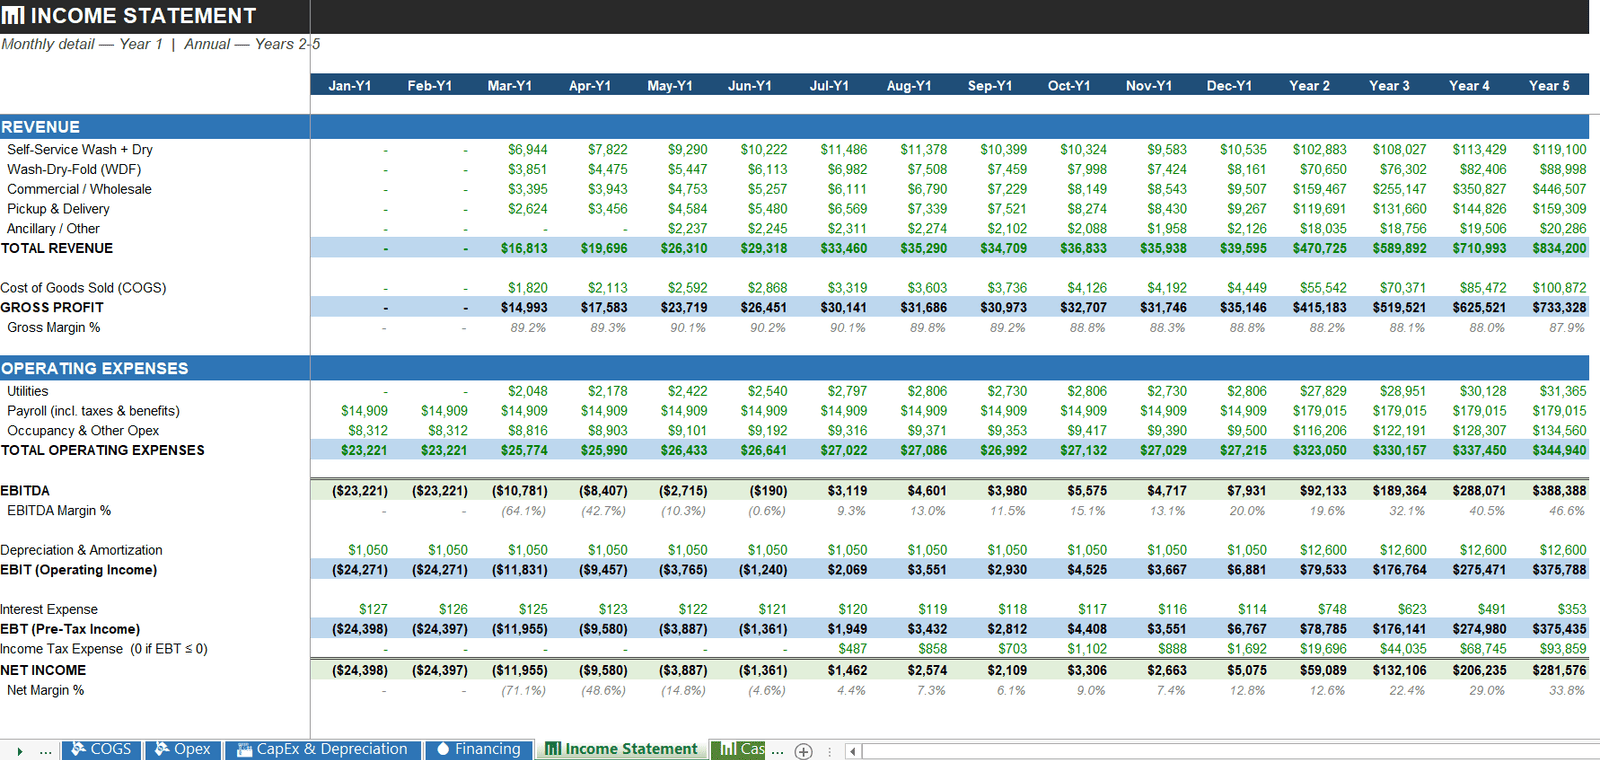Click the OPERATING EXPENSES section header
1600x760 pixels.
coord(94,368)
